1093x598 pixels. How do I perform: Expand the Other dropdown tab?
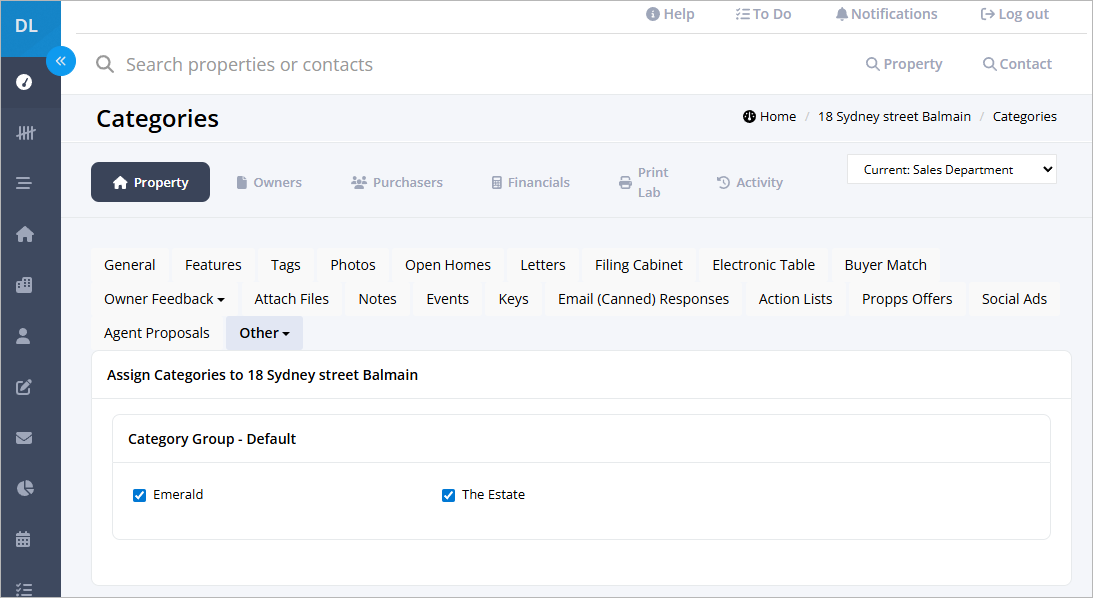click(264, 333)
